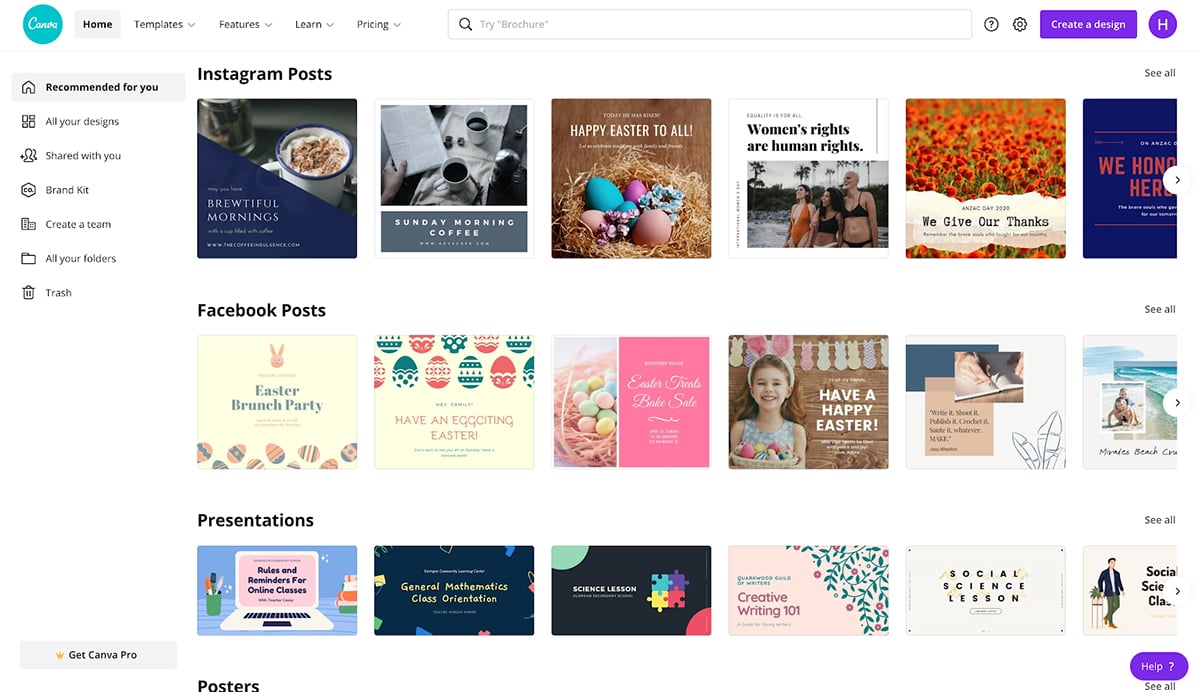Click See all for Instagram Posts
Screen dimensions: 1200x692
click(1159, 73)
